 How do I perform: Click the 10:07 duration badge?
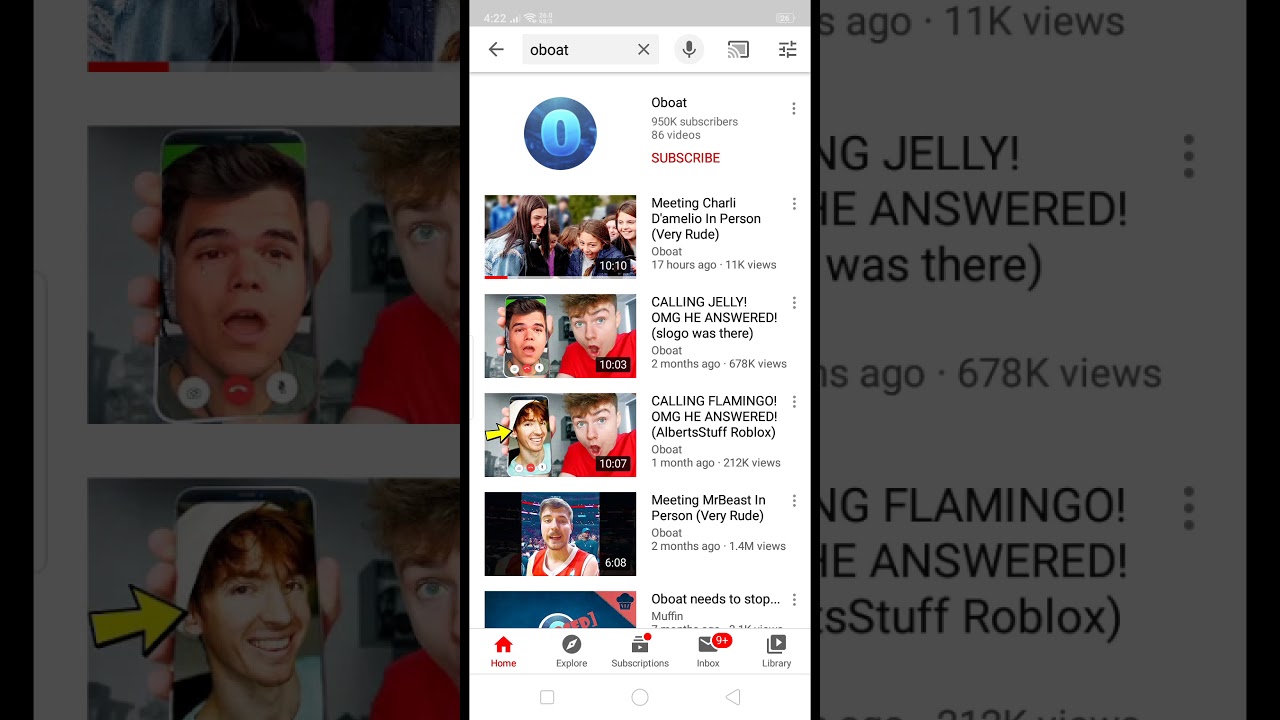click(x=613, y=464)
